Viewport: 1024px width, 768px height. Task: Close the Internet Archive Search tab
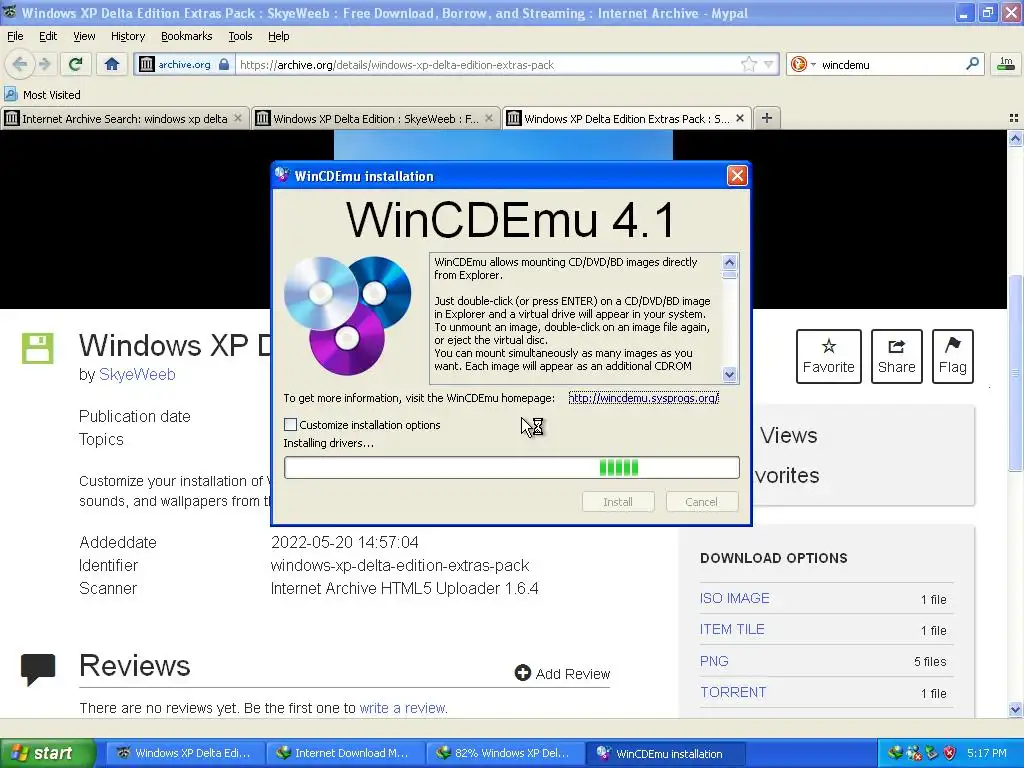coord(238,118)
